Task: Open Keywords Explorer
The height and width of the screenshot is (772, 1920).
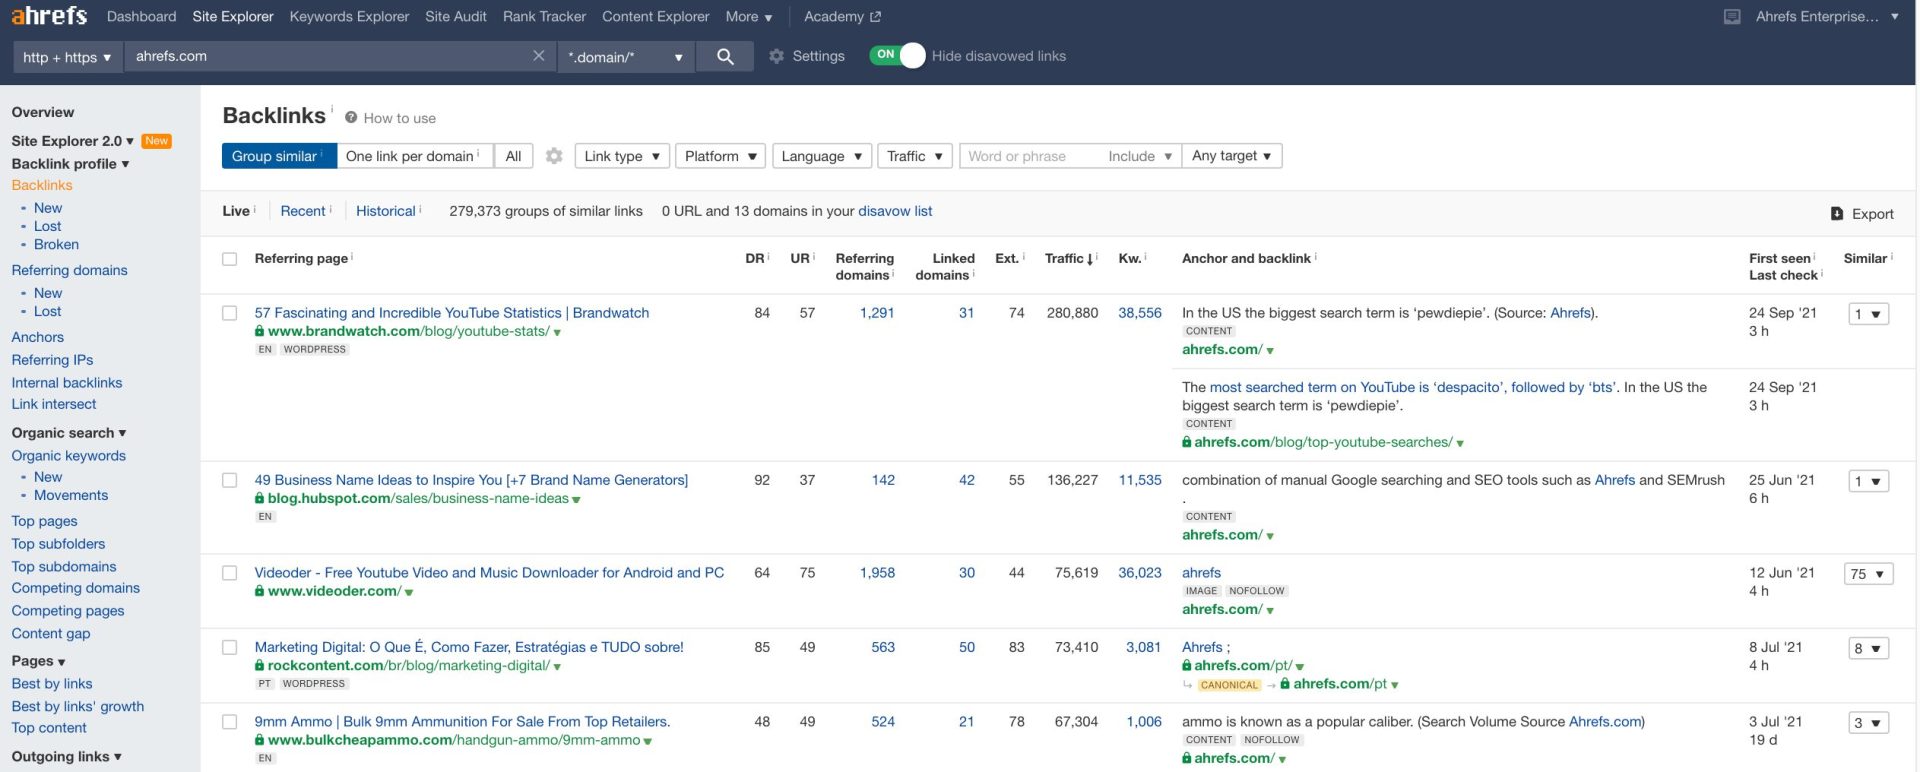Action: [x=349, y=17]
